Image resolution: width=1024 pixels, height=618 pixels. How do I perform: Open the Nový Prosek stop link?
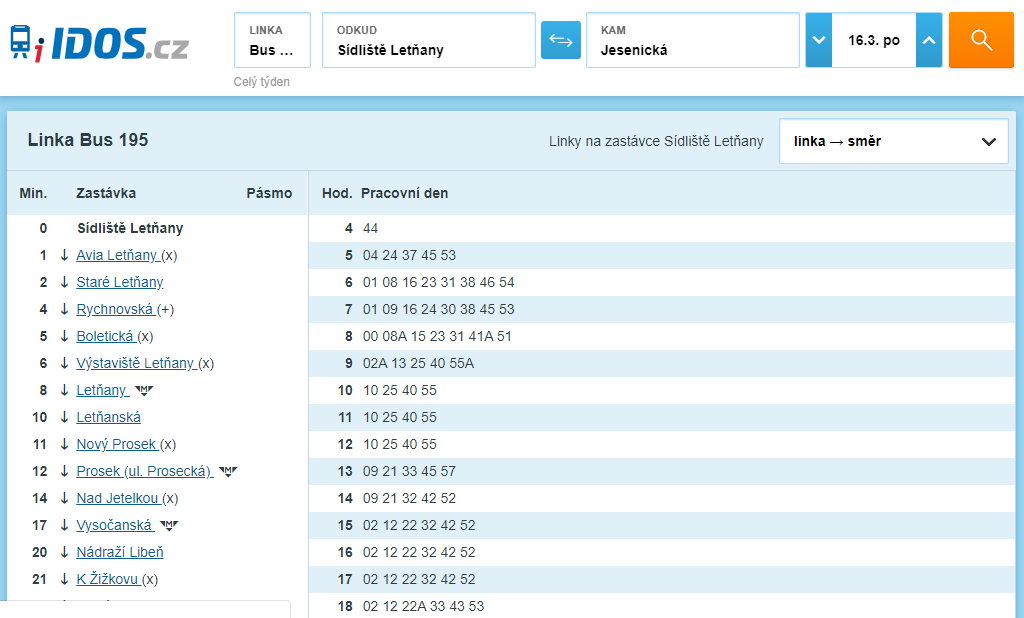pos(116,444)
